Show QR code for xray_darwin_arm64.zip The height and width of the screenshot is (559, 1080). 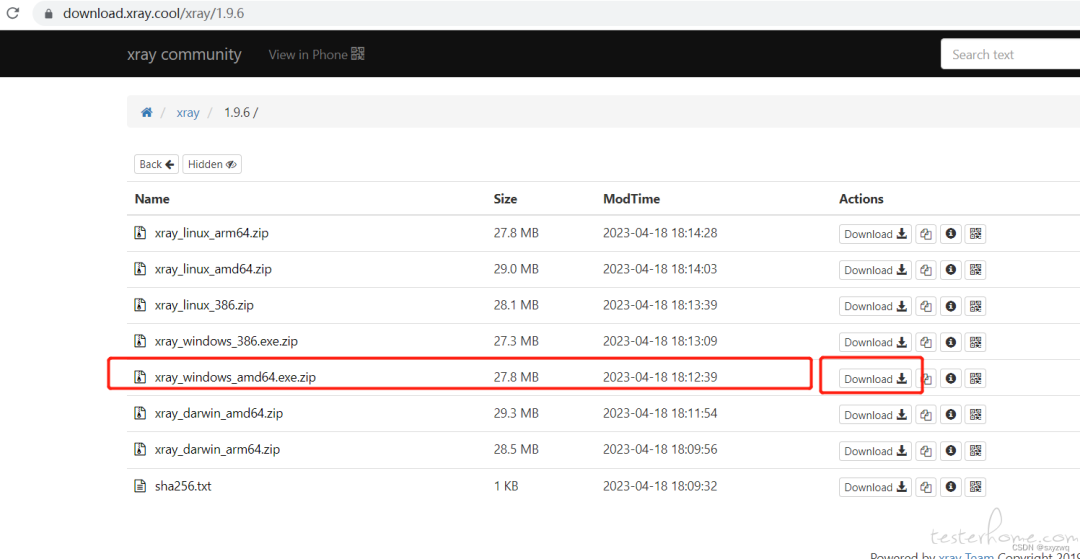[x=975, y=451]
